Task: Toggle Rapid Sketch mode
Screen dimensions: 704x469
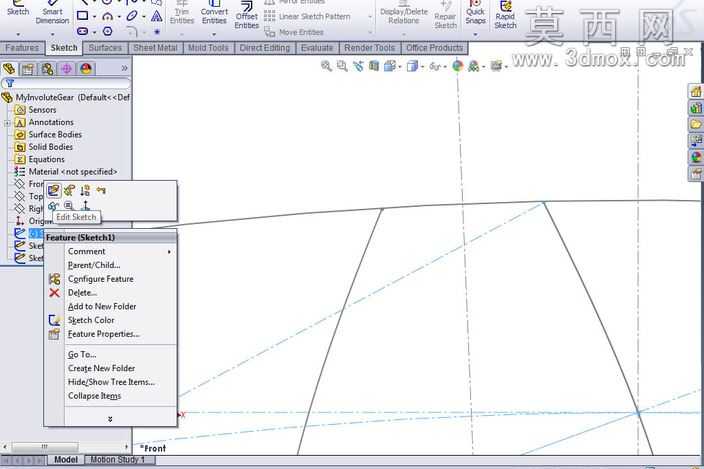Action: pyautogui.click(x=505, y=15)
